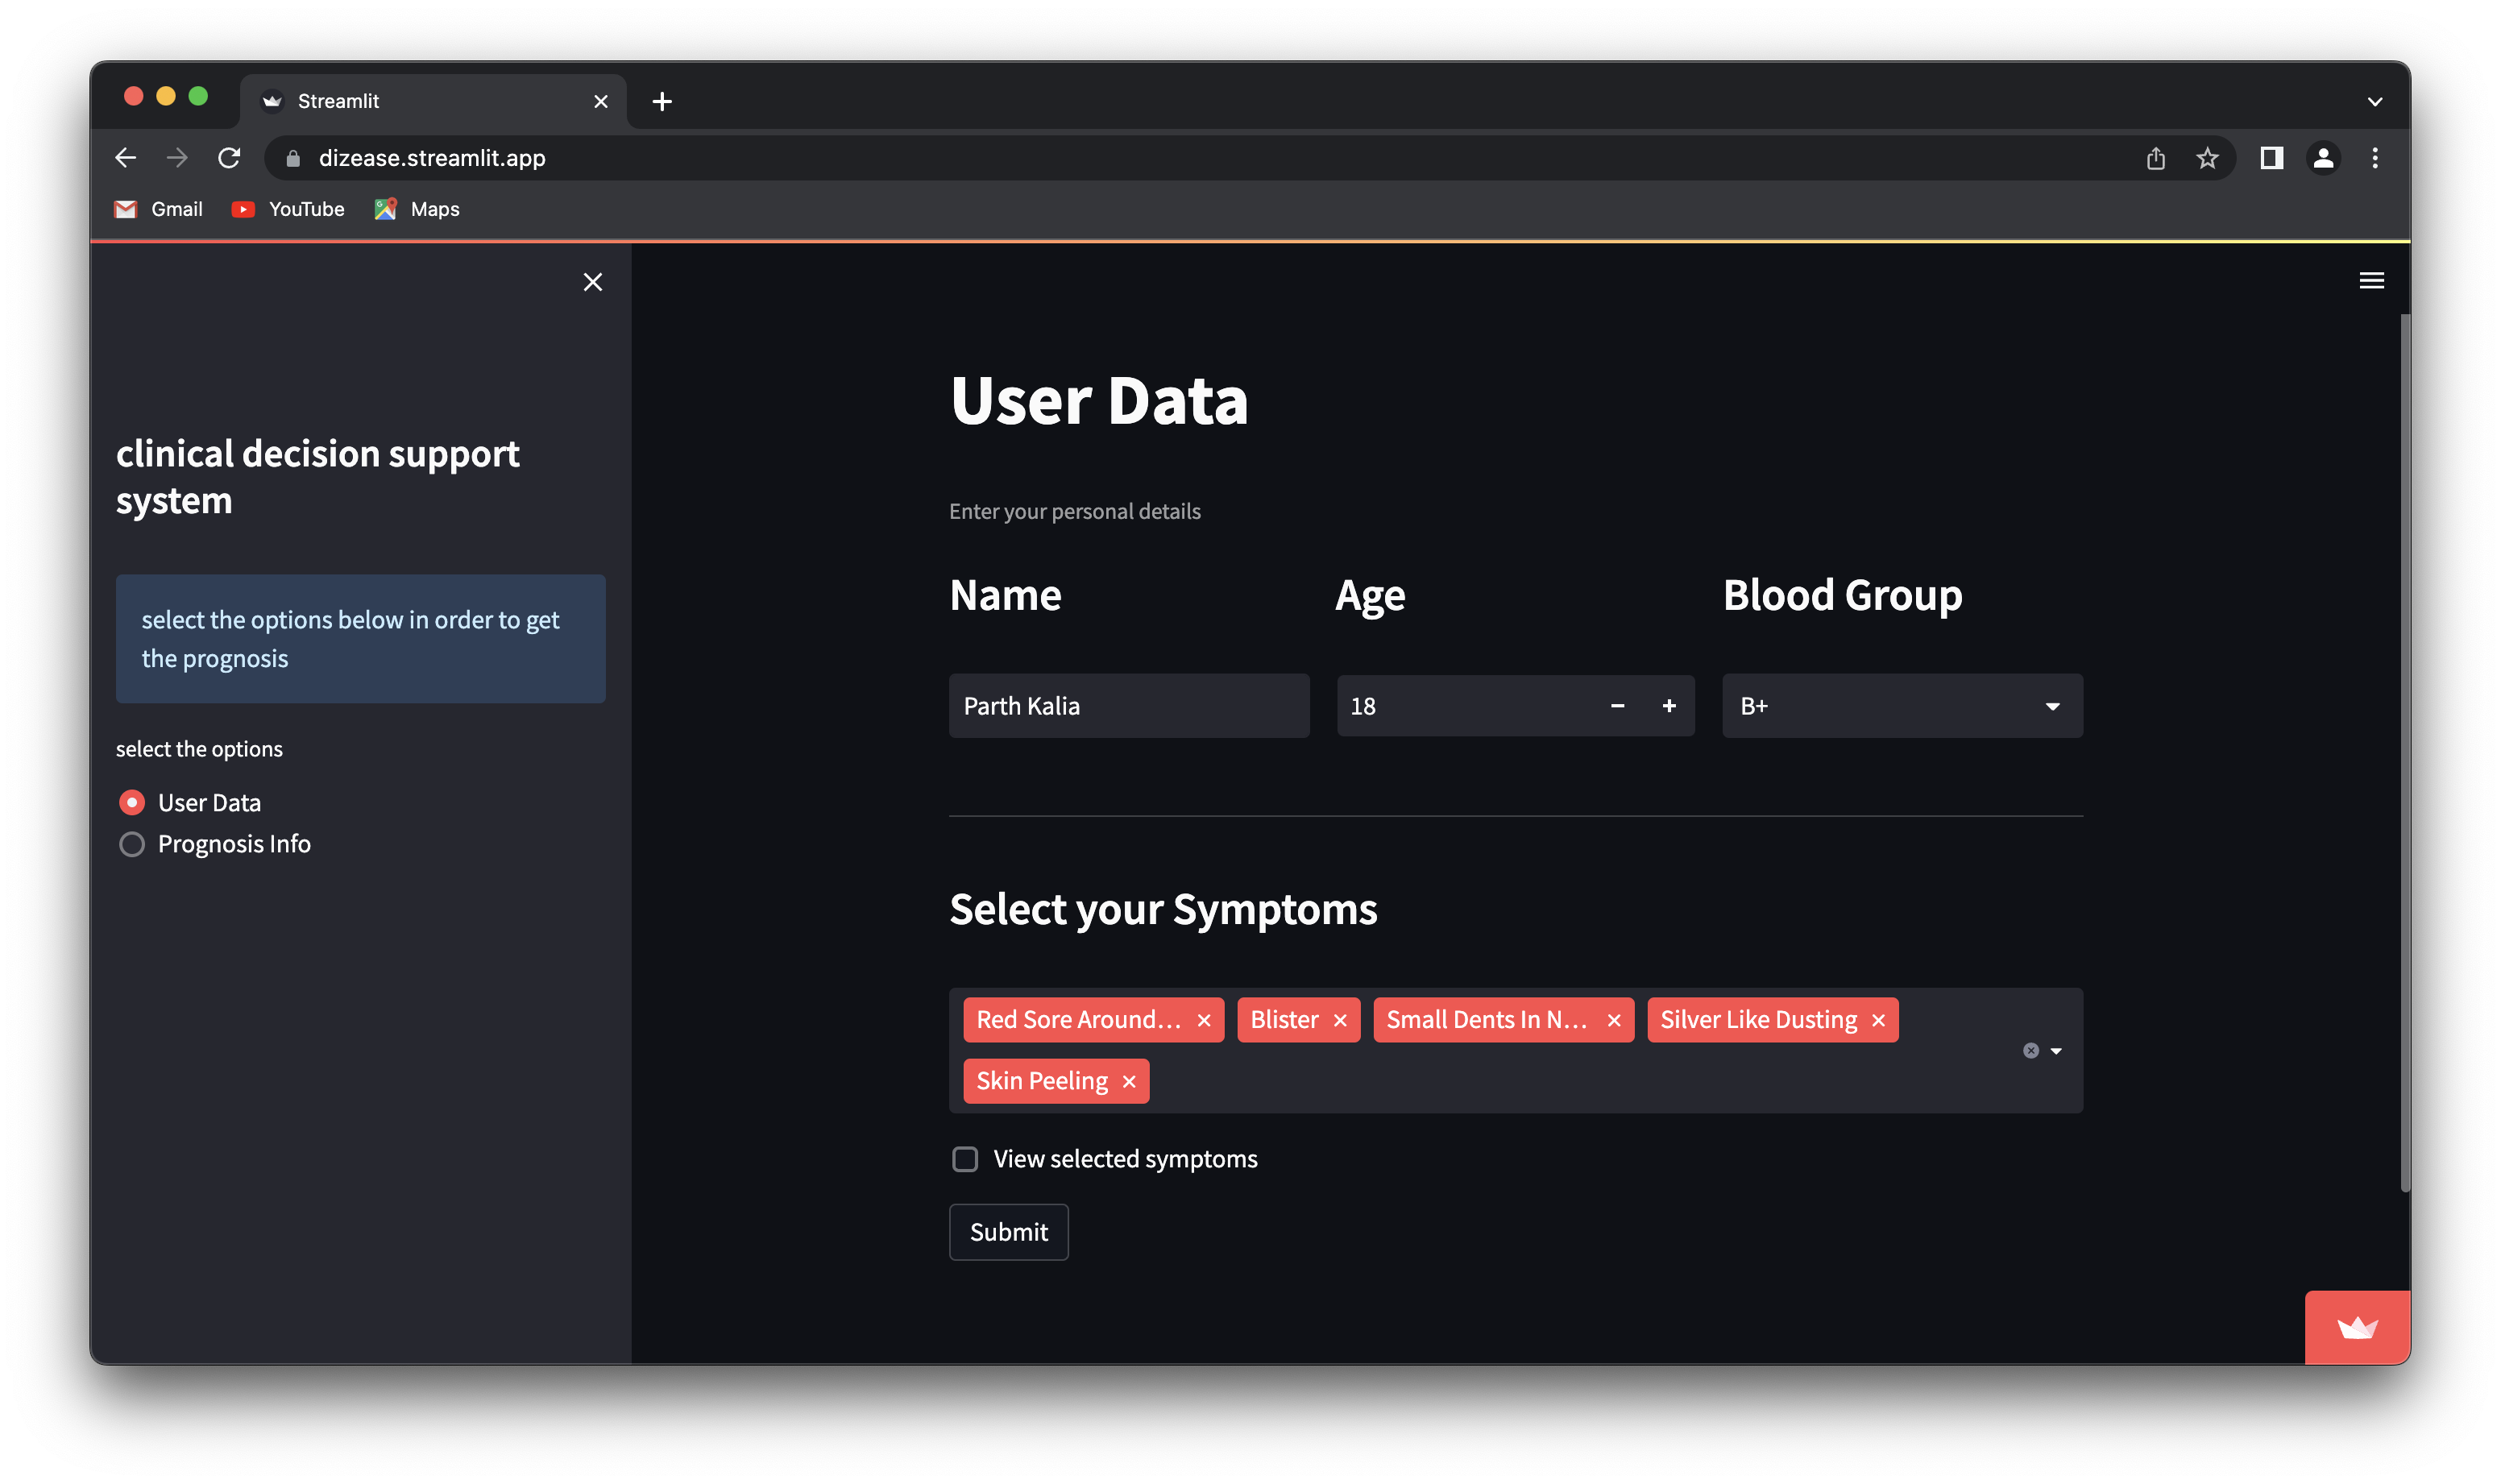Open the browser tab list chevron
The width and height of the screenshot is (2501, 1484).
coord(2377,100)
